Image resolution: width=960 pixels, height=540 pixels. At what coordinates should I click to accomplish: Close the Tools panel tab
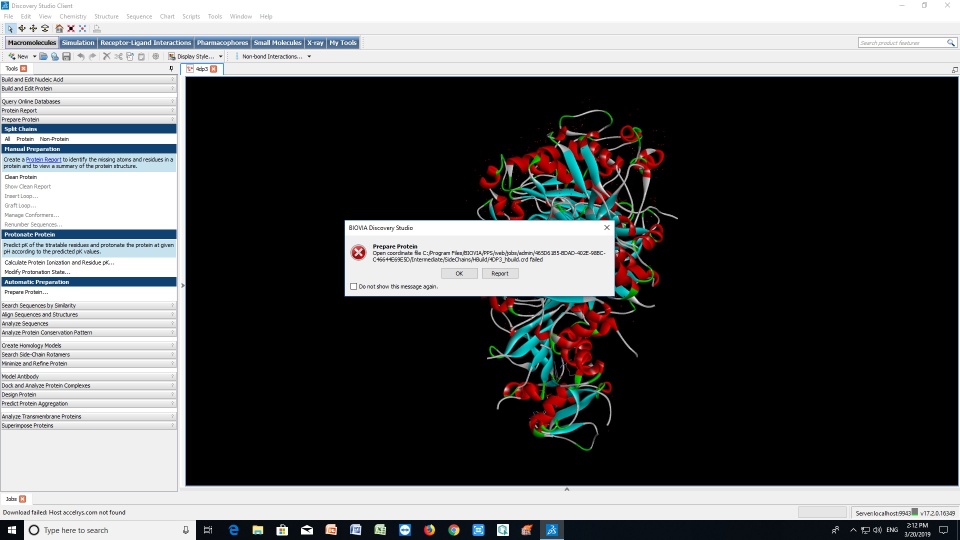tap(23, 69)
